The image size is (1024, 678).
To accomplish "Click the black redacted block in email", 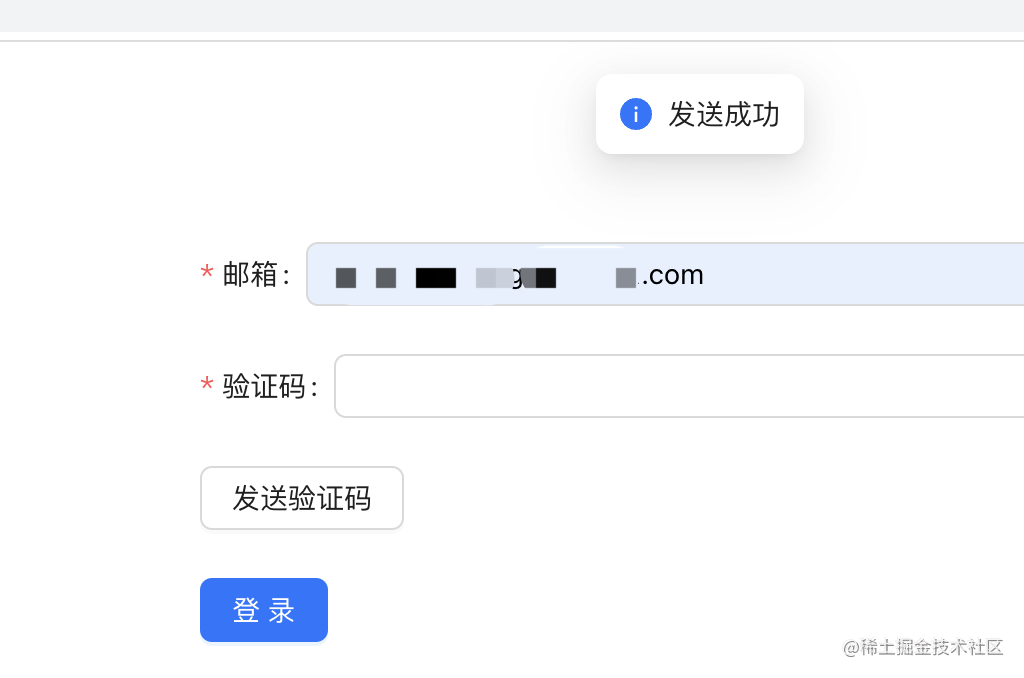I will point(436,277).
